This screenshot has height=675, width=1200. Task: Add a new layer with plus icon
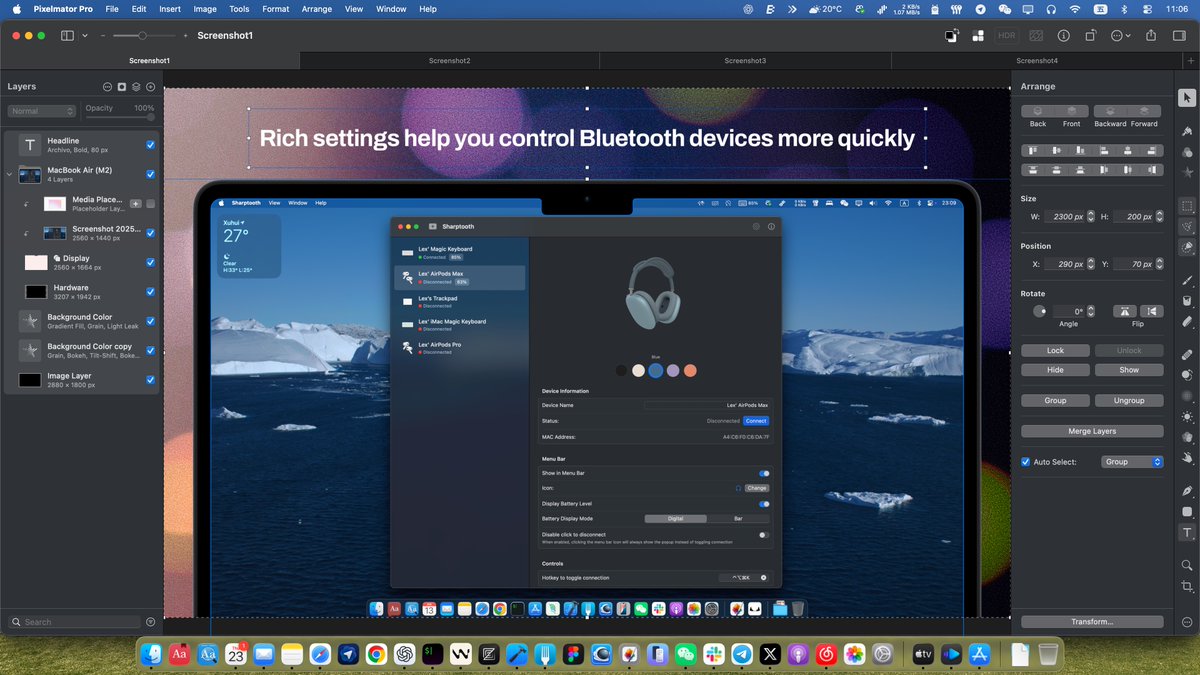point(150,87)
